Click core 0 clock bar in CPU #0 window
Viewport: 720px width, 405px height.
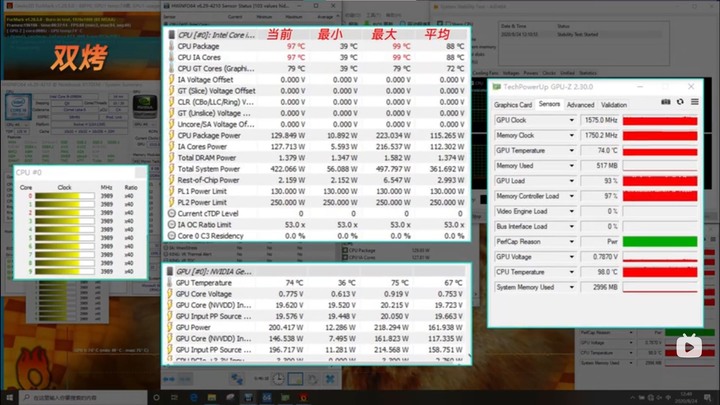pos(64,196)
